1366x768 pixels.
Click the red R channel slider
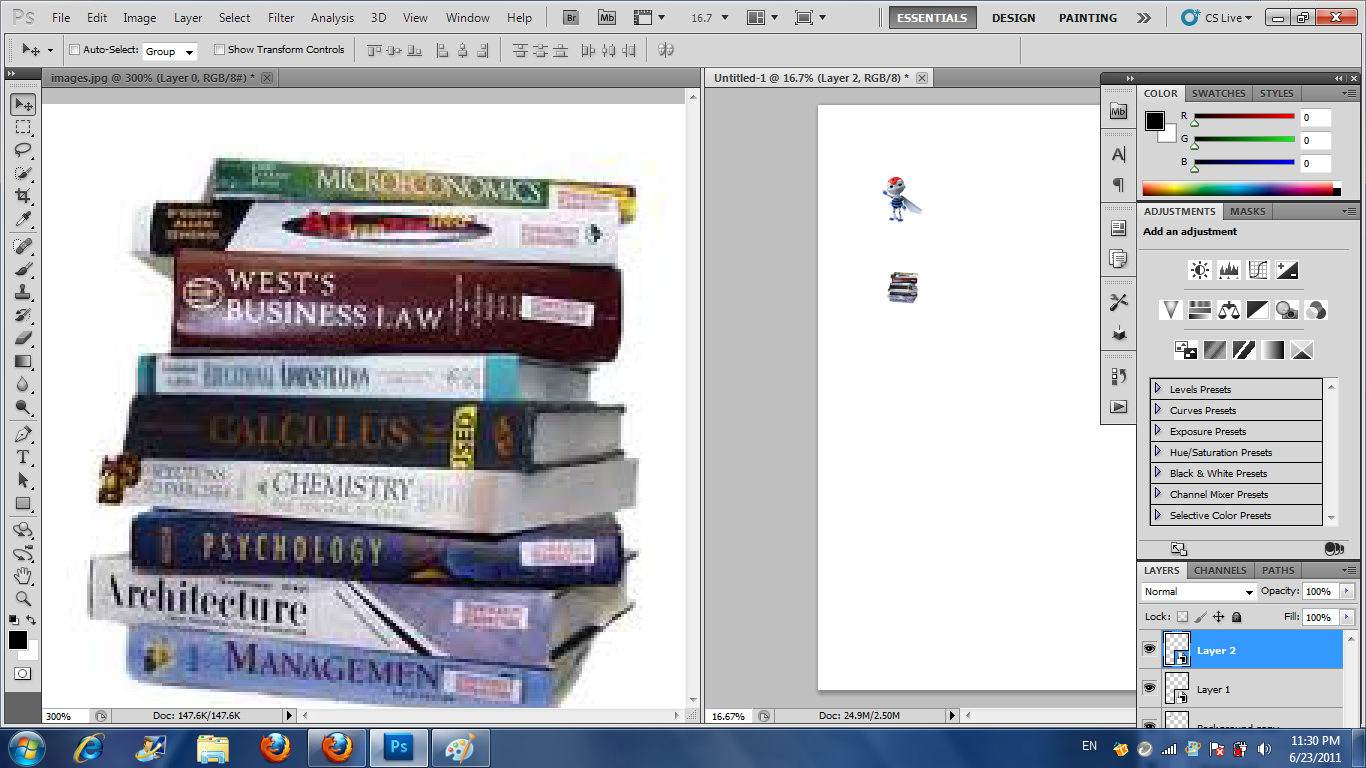click(x=1244, y=117)
